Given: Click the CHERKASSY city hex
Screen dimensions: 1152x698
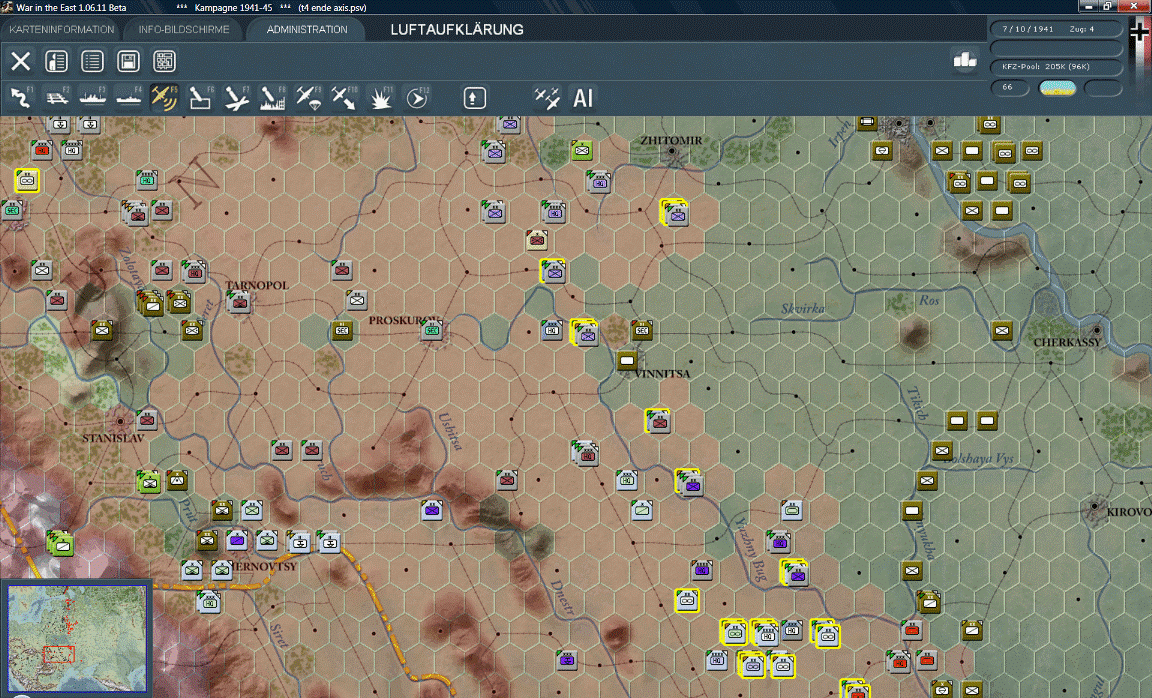Looking at the screenshot, I should pos(1097,331).
